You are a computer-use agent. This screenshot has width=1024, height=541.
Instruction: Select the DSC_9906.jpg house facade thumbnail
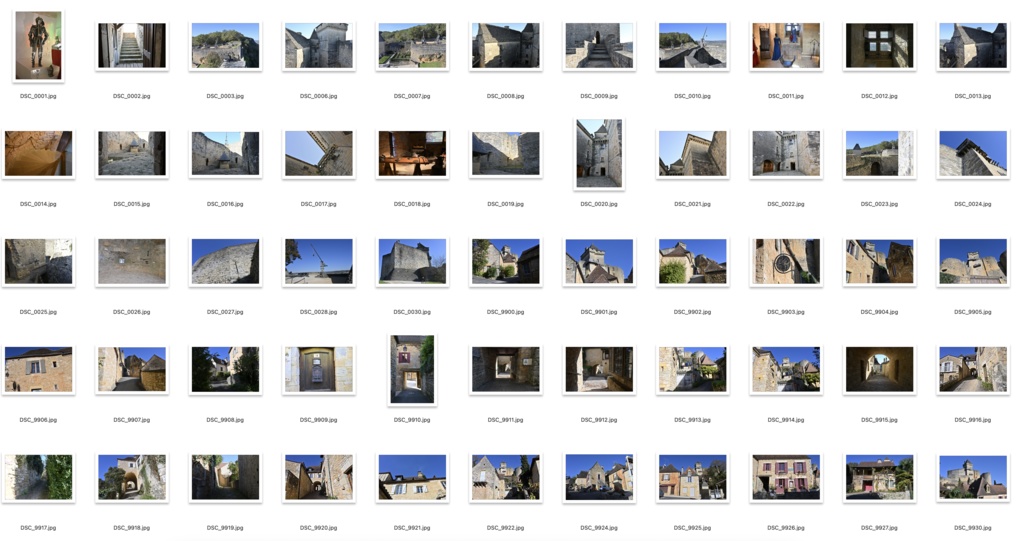tap(39, 369)
